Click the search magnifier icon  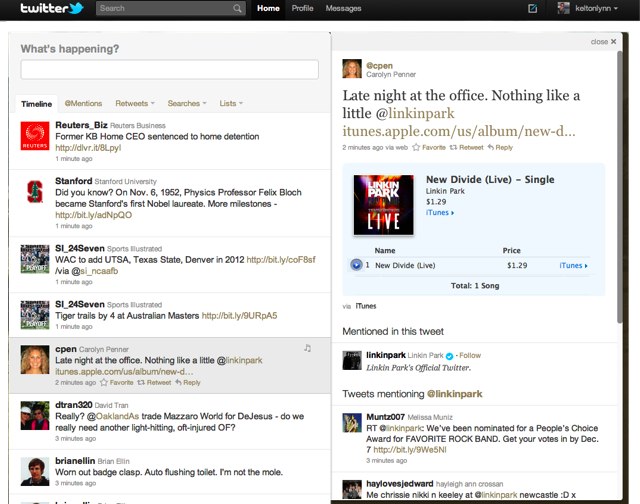237,9
